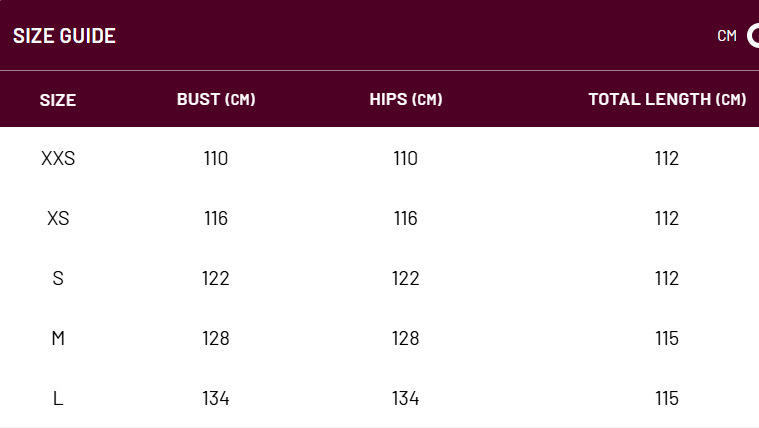This screenshot has height=428, width=759.
Task: Select the TOTAL LENGTH (CM) column header
Action: 667,99
